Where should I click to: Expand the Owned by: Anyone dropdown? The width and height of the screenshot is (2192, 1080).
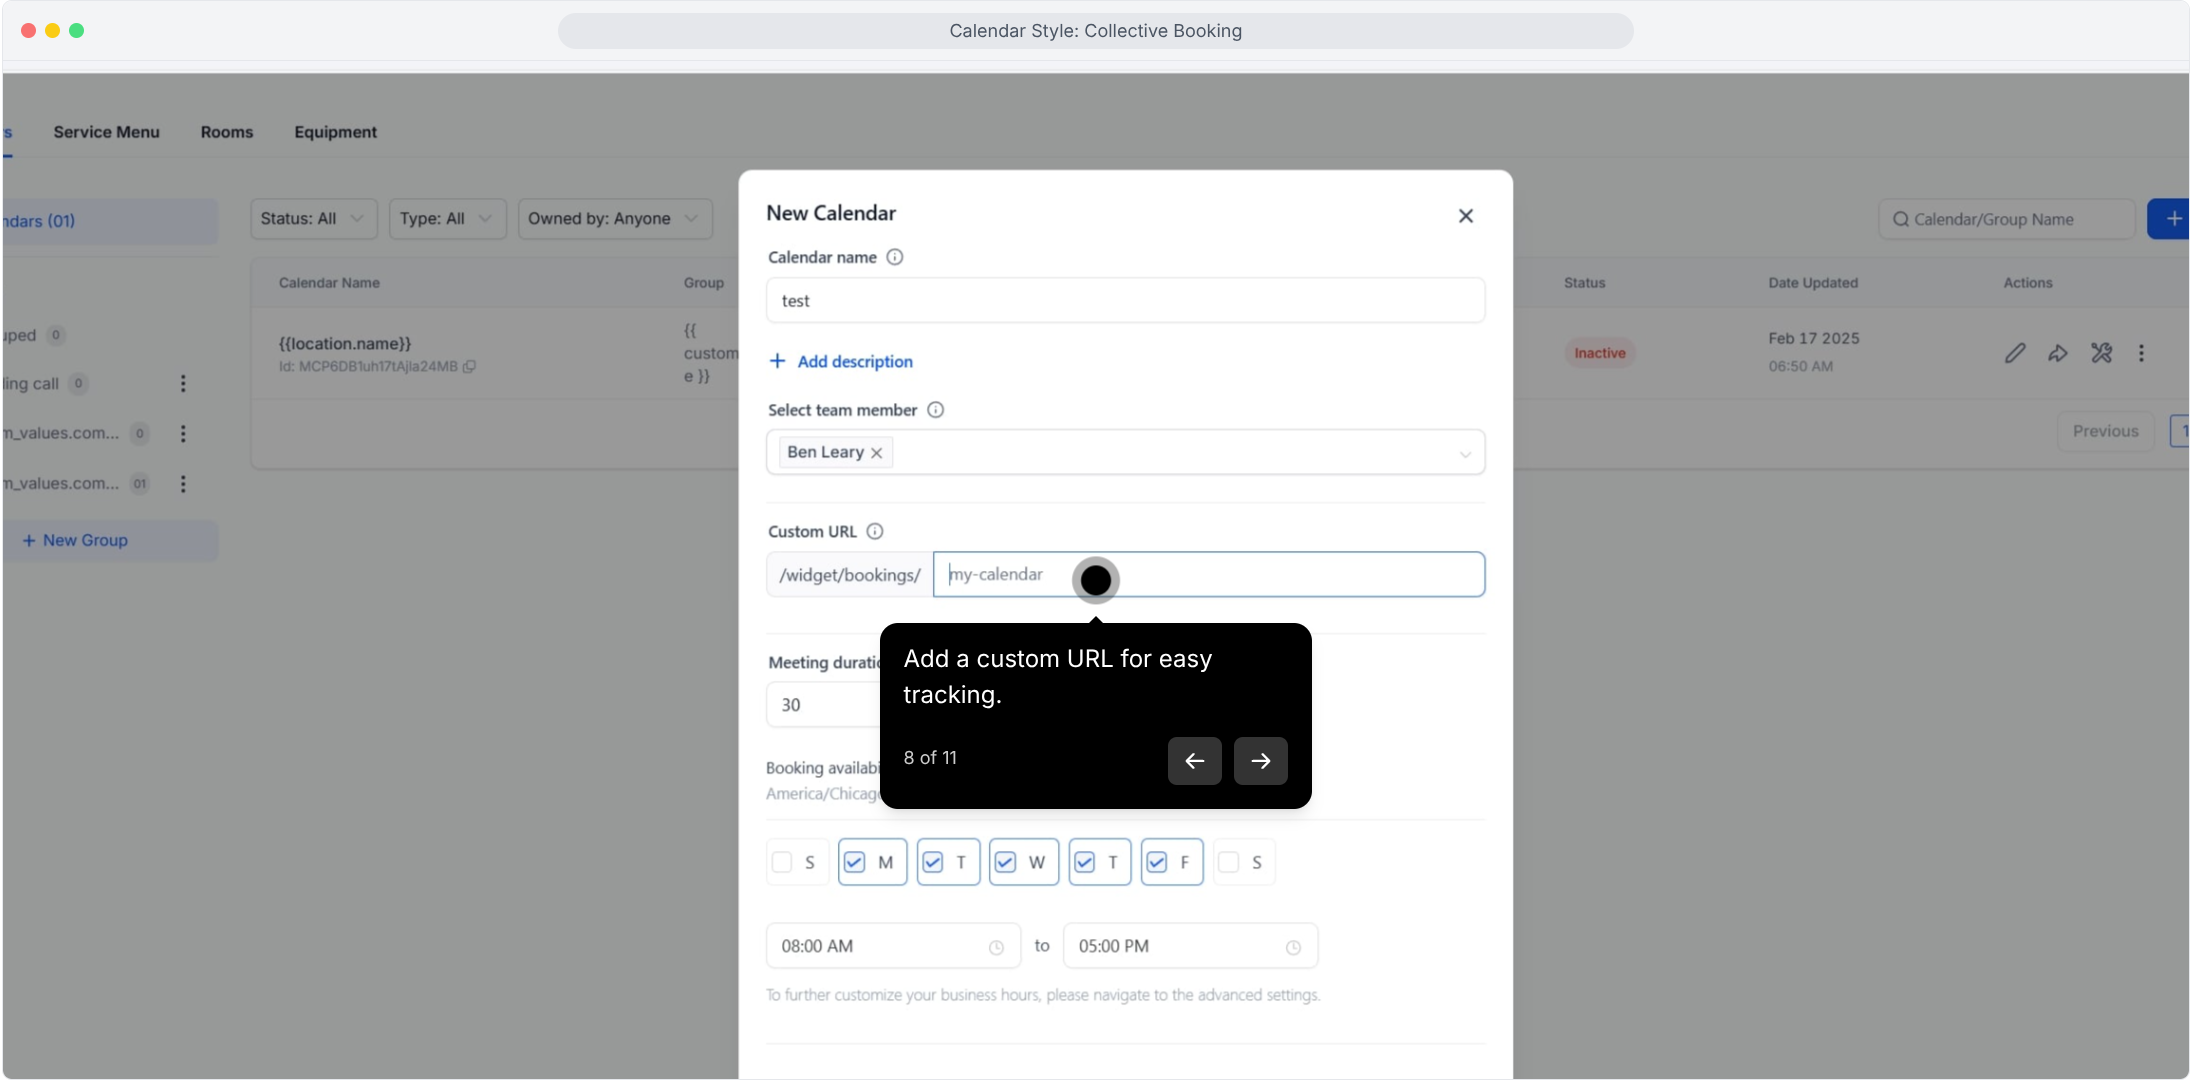[614, 219]
